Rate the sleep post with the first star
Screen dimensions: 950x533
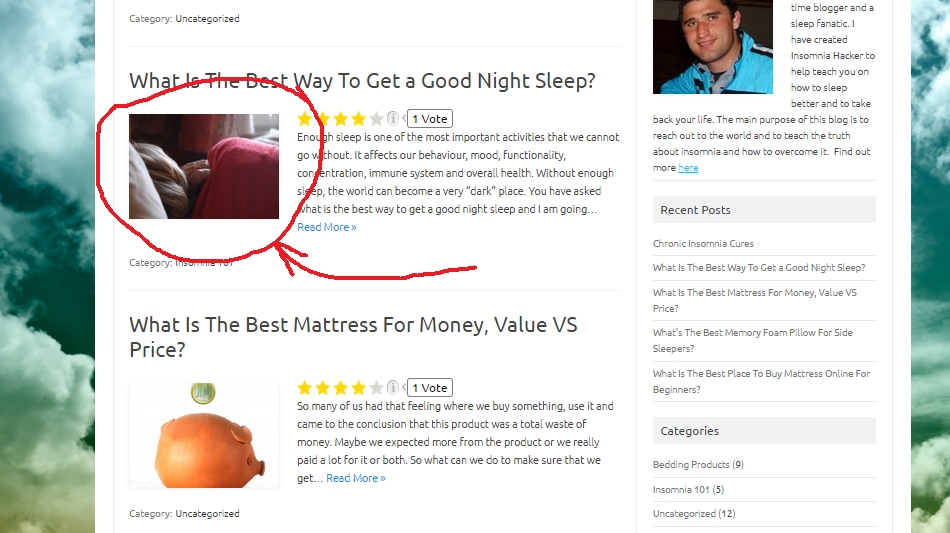(x=304, y=119)
